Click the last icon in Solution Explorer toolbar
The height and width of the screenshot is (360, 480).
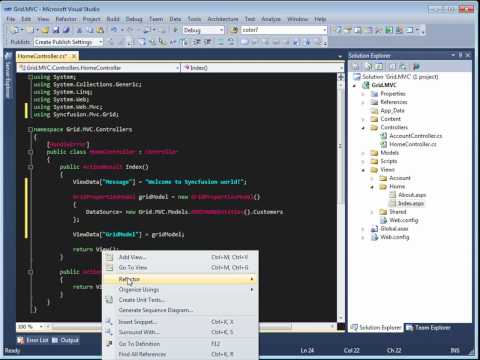416,67
